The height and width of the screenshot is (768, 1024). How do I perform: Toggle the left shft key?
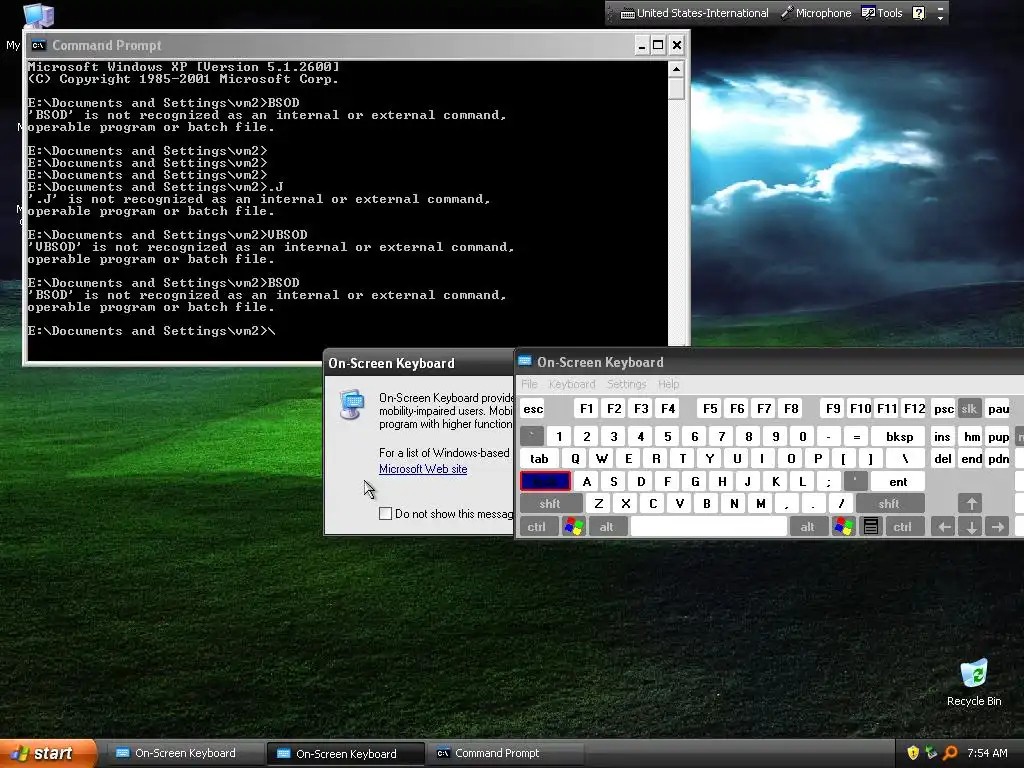(550, 504)
